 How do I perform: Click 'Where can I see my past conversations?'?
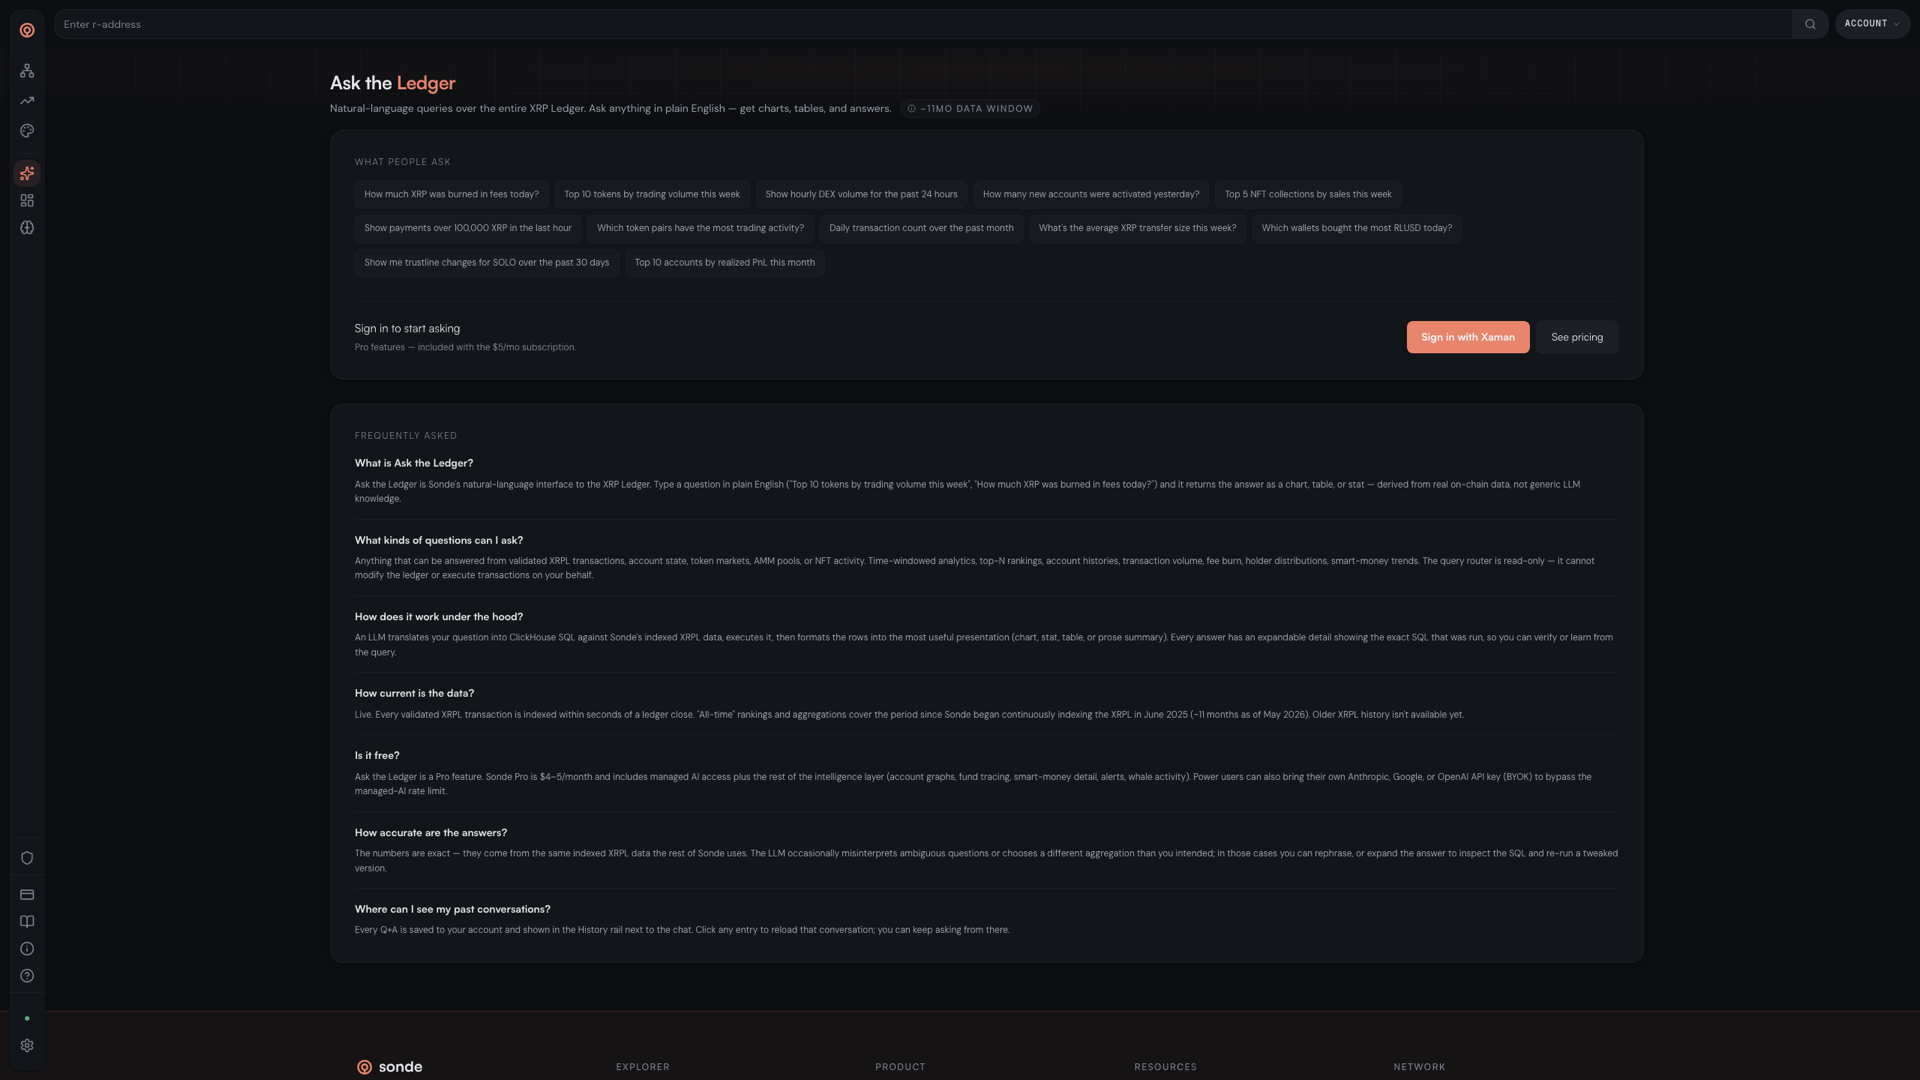452,909
